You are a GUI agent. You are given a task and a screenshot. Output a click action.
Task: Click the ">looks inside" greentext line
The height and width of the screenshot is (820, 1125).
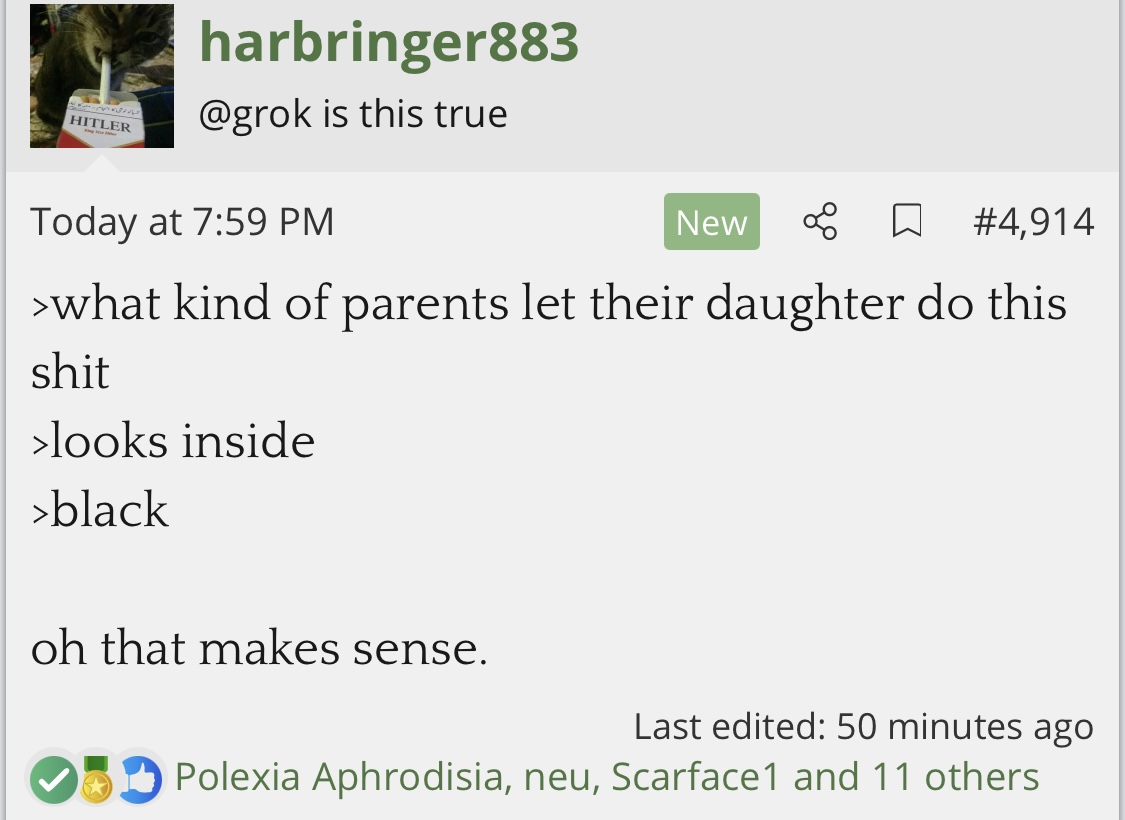[x=173, y=441]
